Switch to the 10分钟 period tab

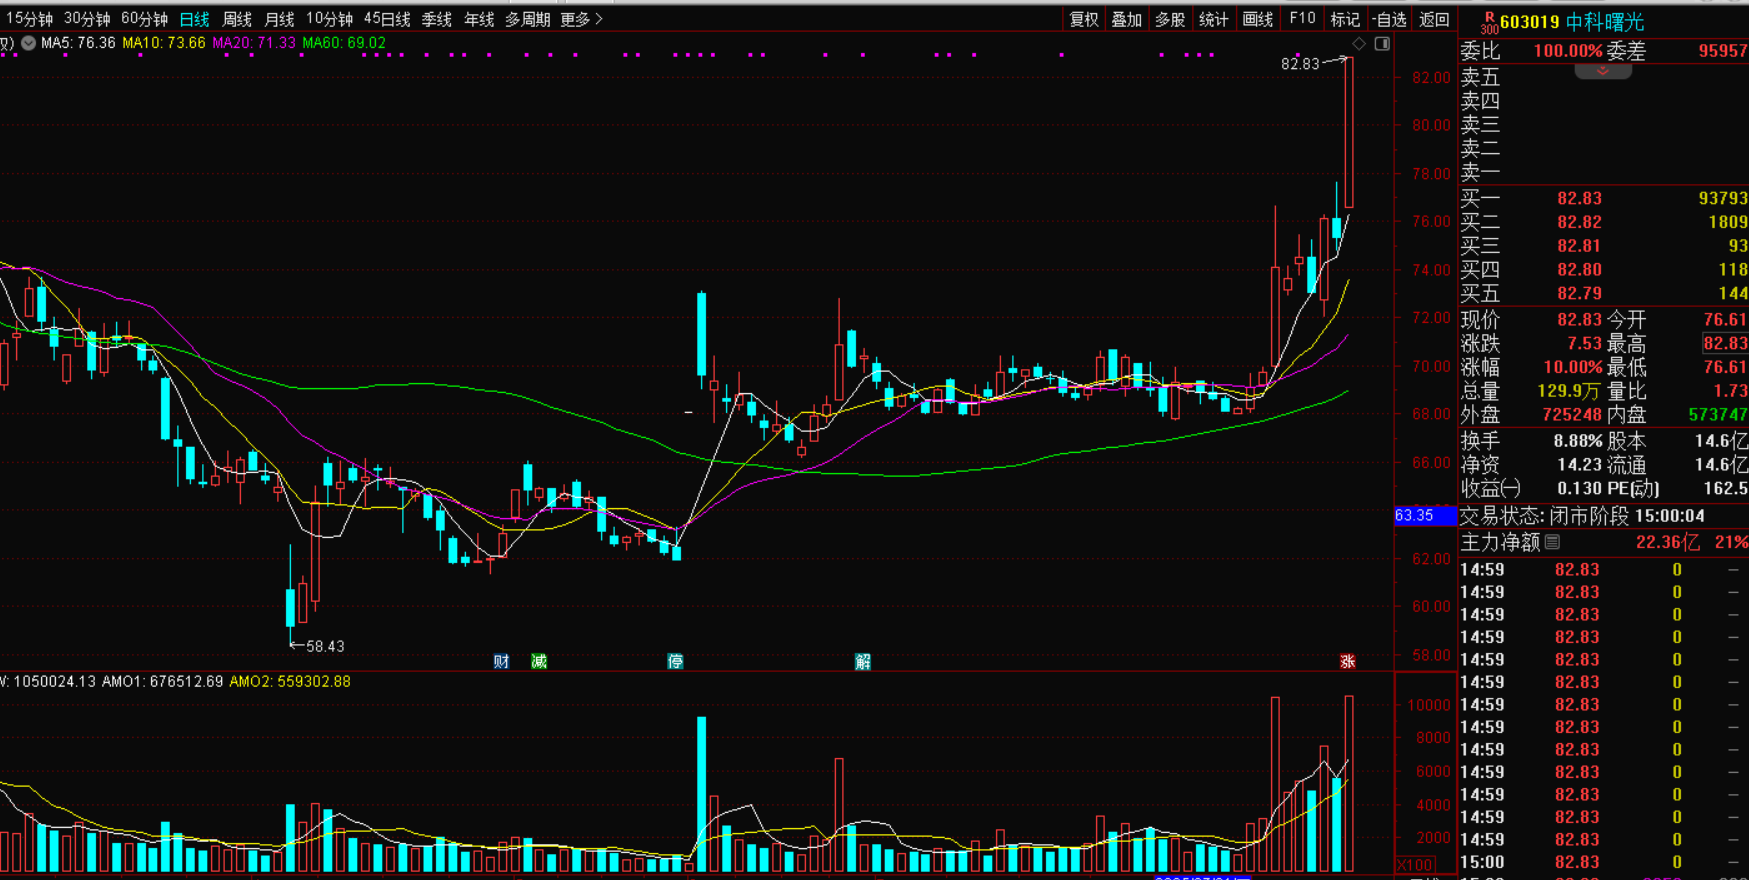pyautogui.click(x=329, y=19)
